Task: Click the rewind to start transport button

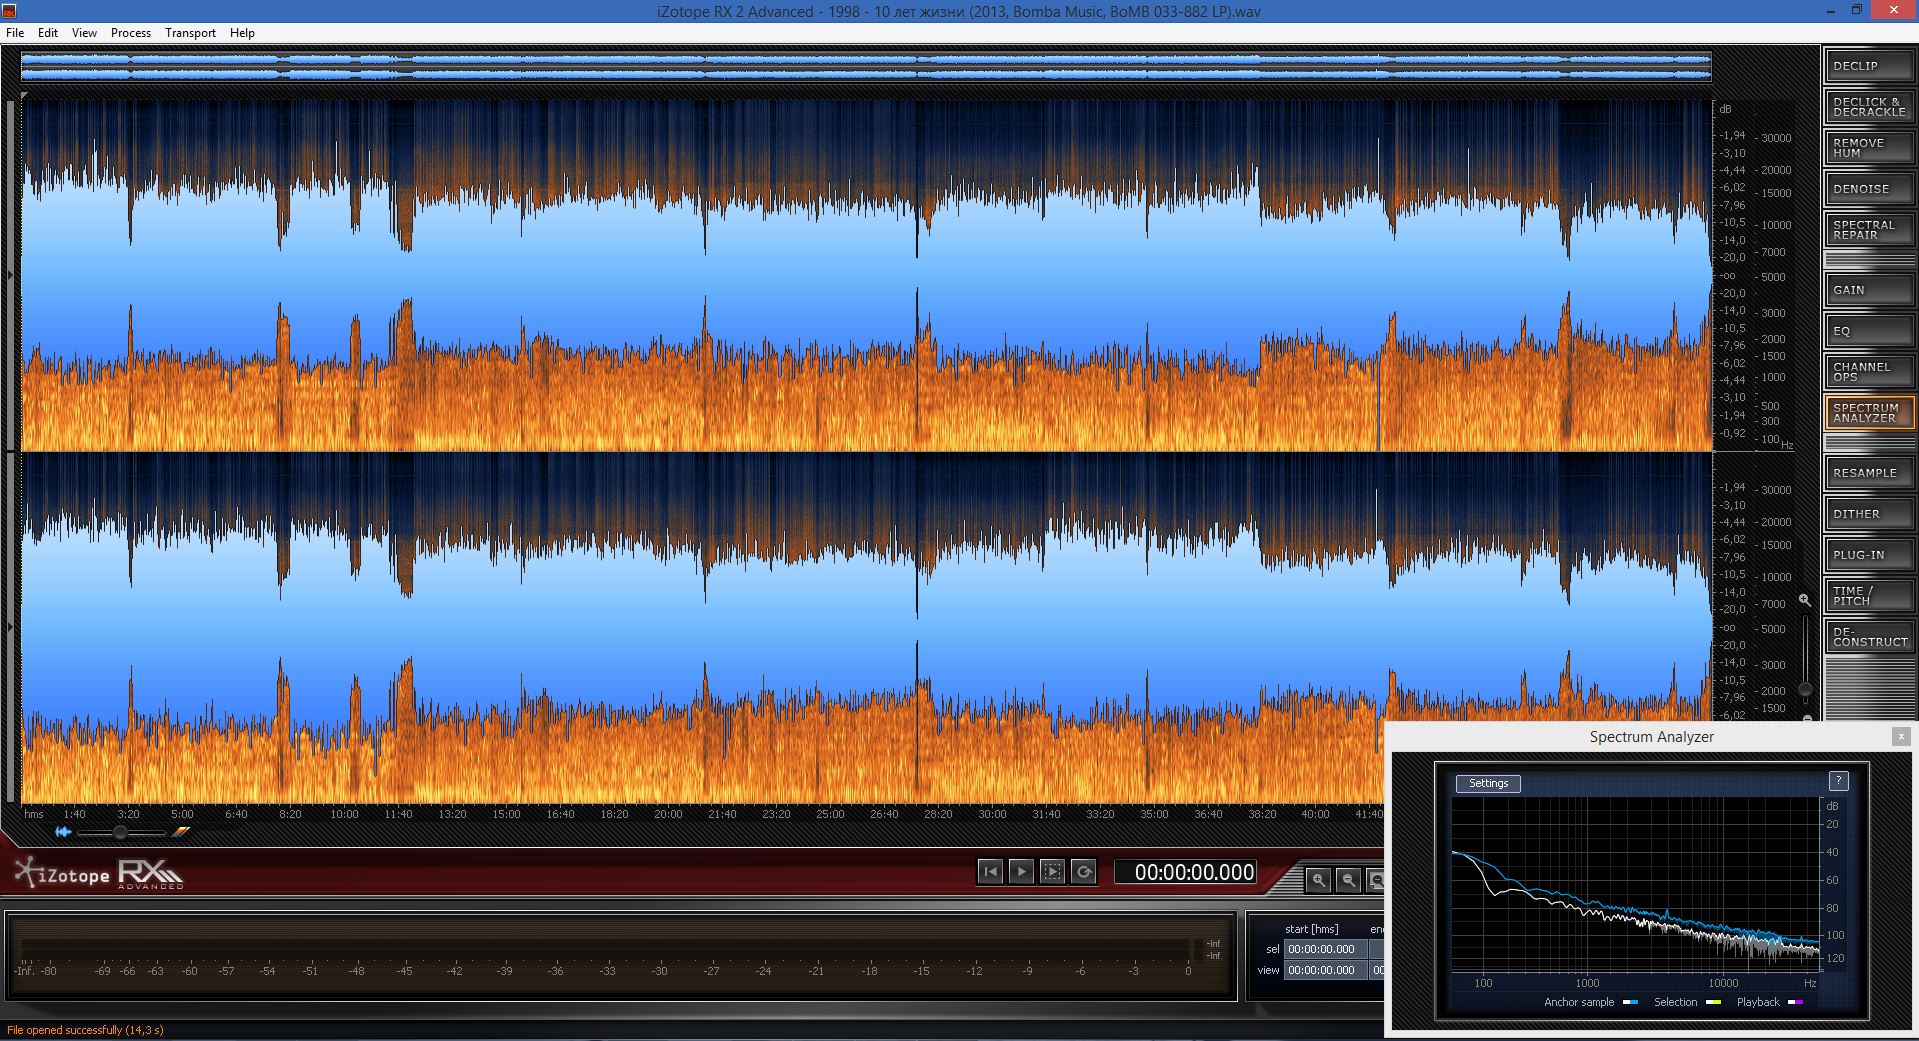Action: point(990,872)
